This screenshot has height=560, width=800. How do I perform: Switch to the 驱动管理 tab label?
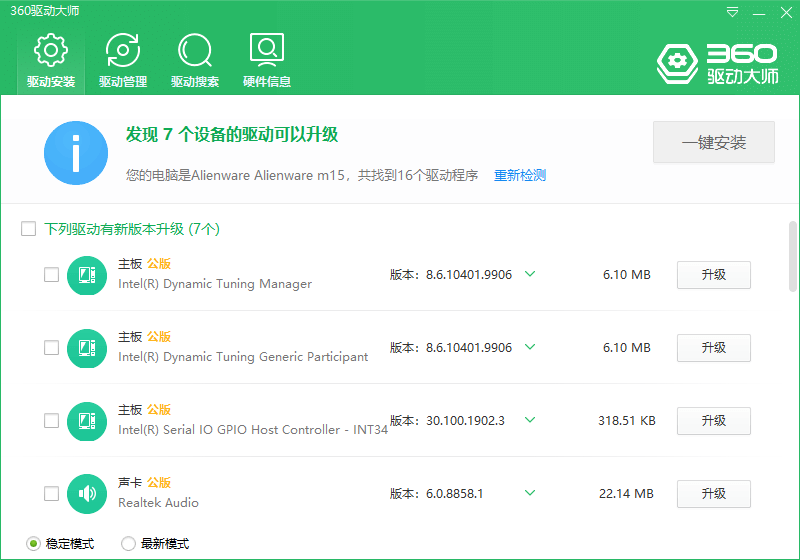[123, 82]
